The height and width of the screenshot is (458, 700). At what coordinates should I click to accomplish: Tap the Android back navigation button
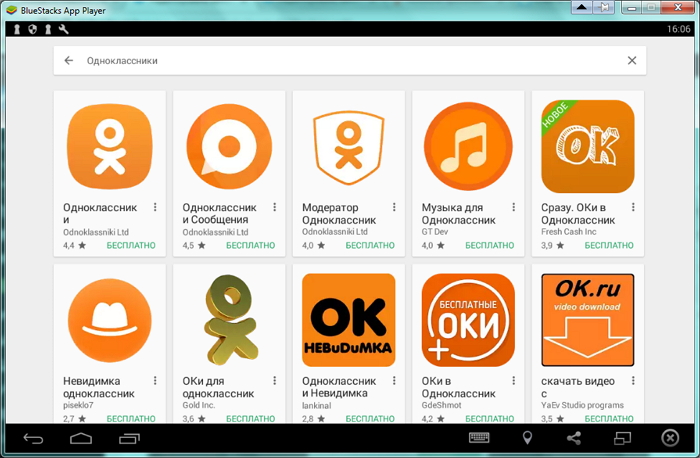33,439
